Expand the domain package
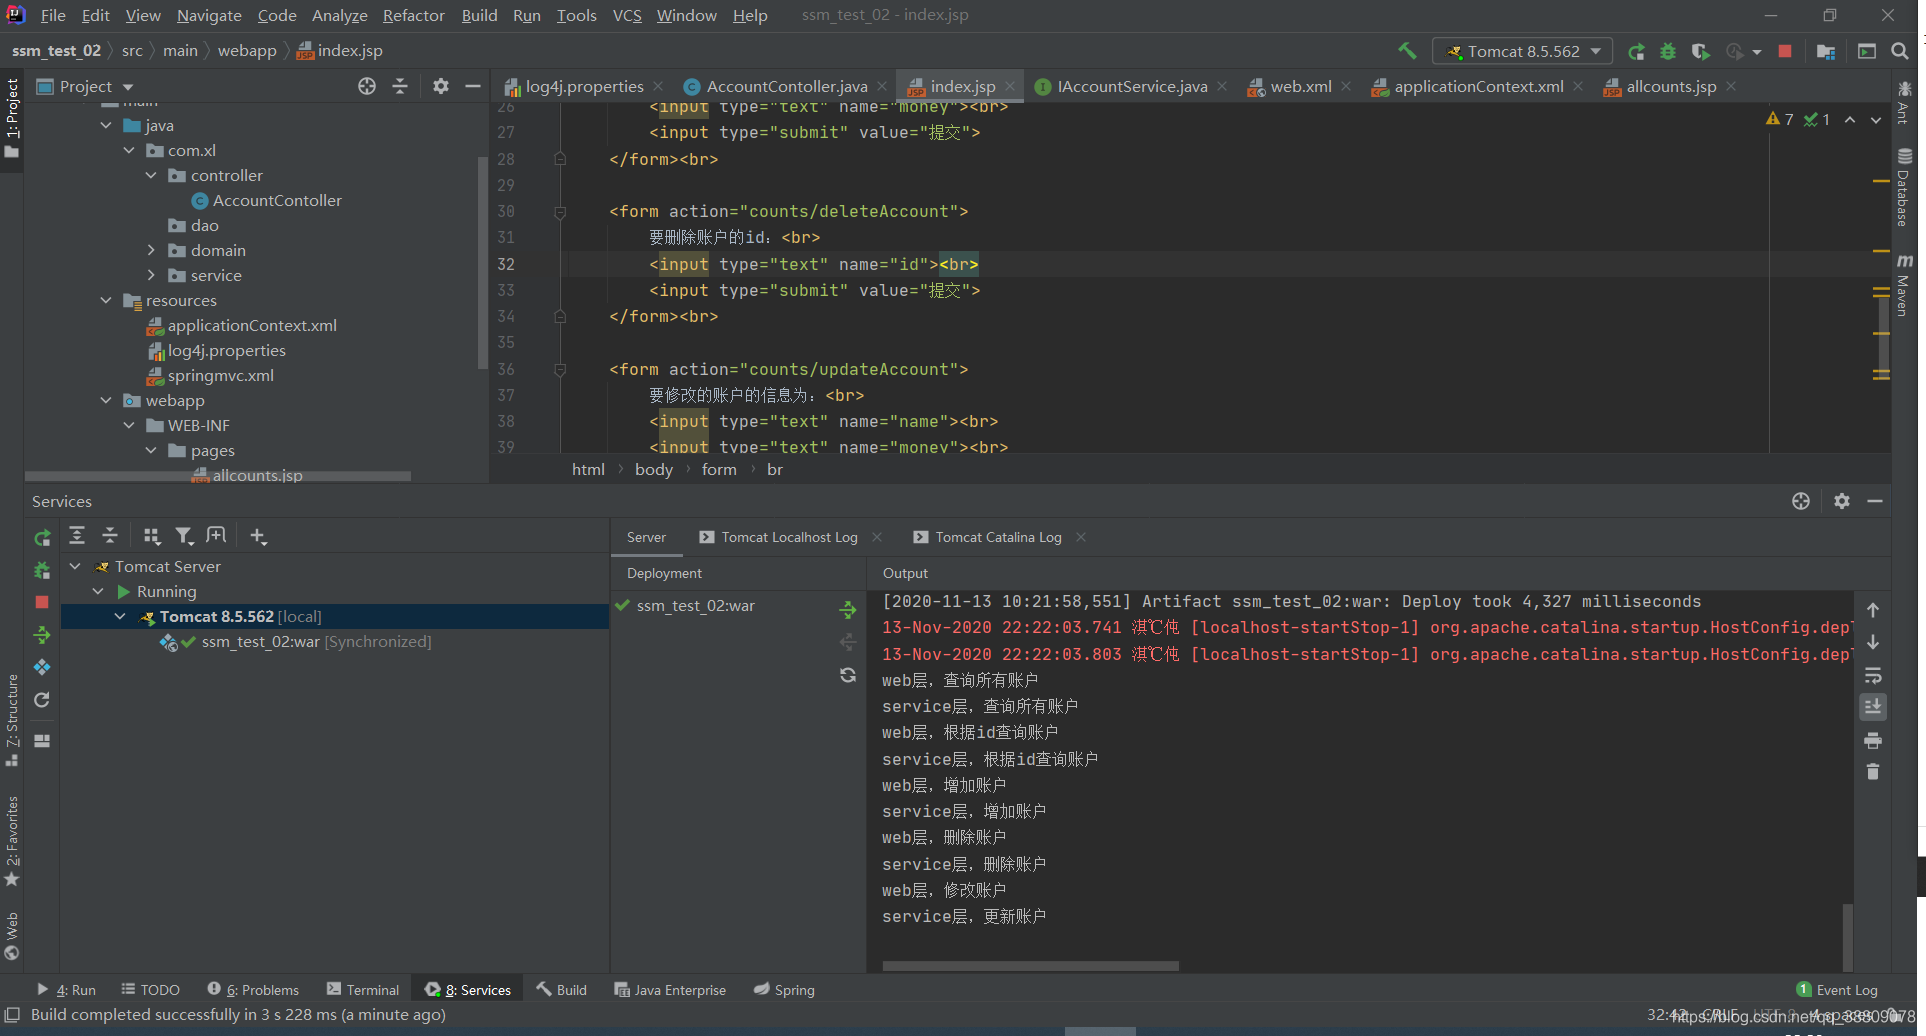This screenshot has width=1926, height=1036. point(151,250)
